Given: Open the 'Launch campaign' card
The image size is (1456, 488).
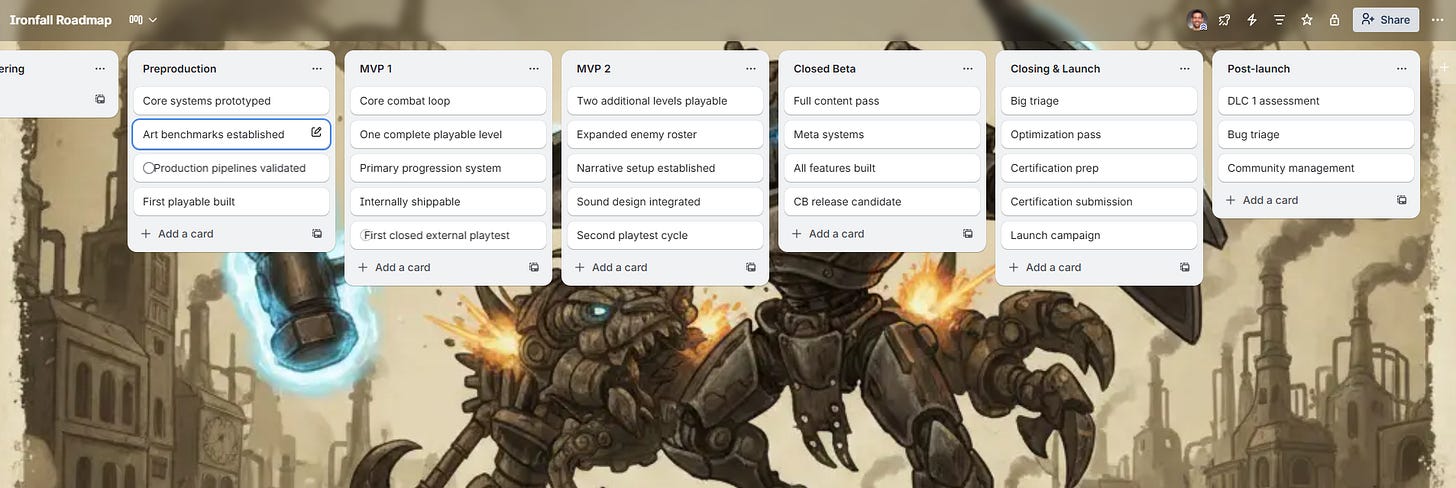Looking at the screenshot, I should click(1099, 235).
